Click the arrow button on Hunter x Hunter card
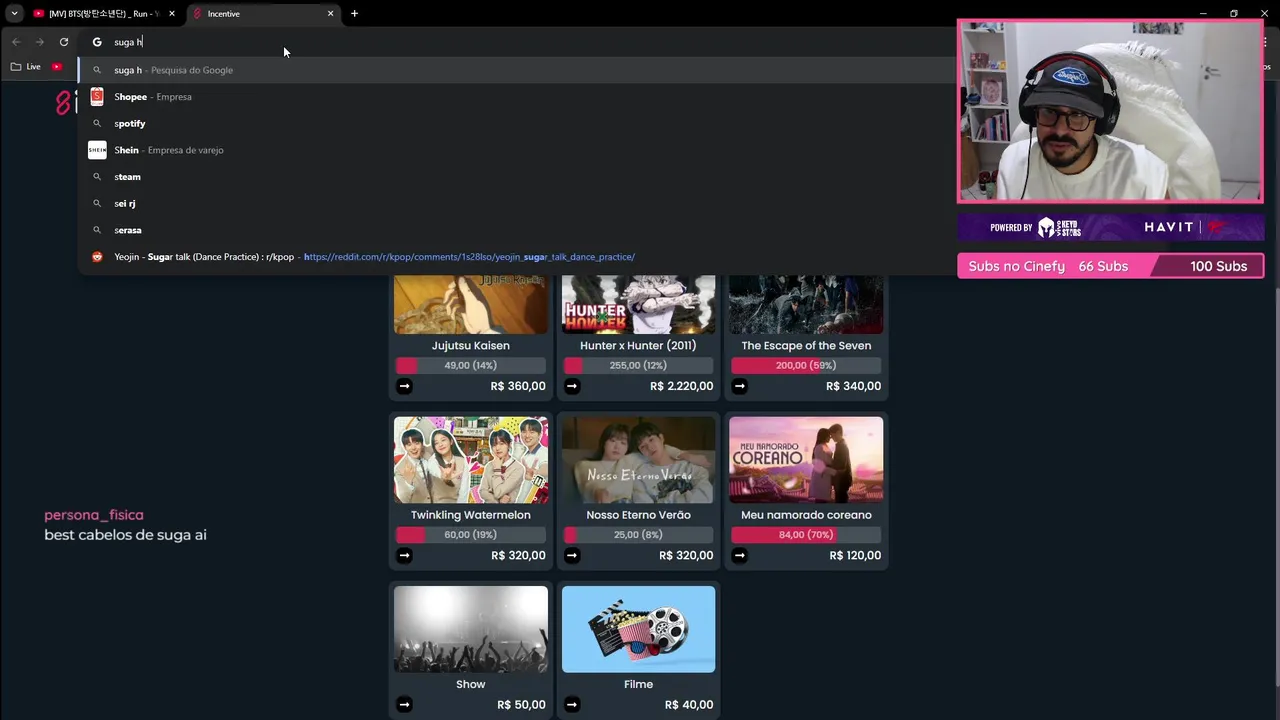This screenshot has height=720, width=1280. pyautogui.click(x=572, y=386)
